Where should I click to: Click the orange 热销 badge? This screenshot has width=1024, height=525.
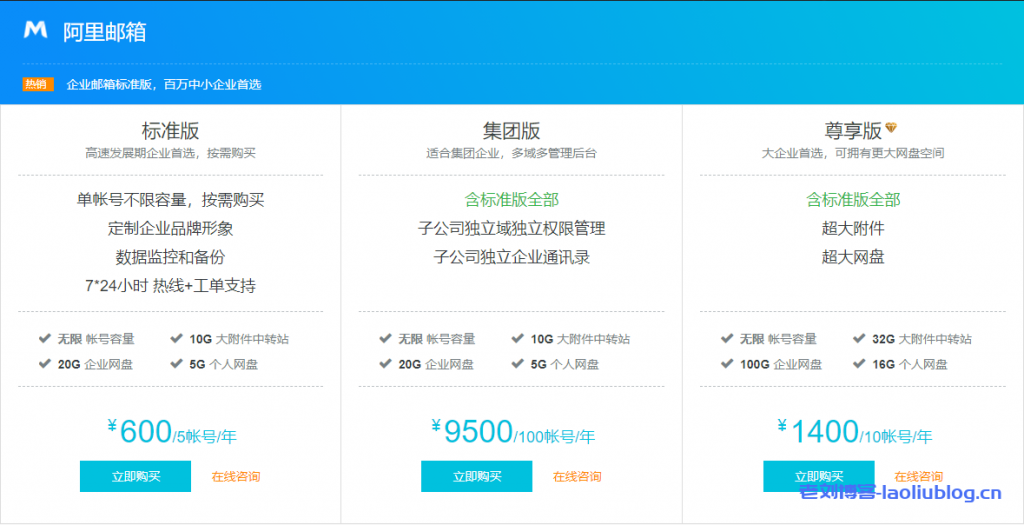pos(38,84)
